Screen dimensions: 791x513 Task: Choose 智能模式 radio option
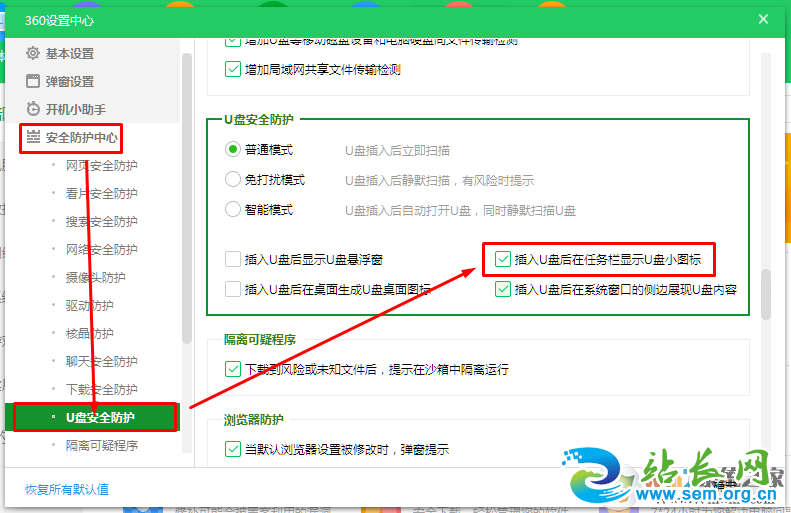233,210
